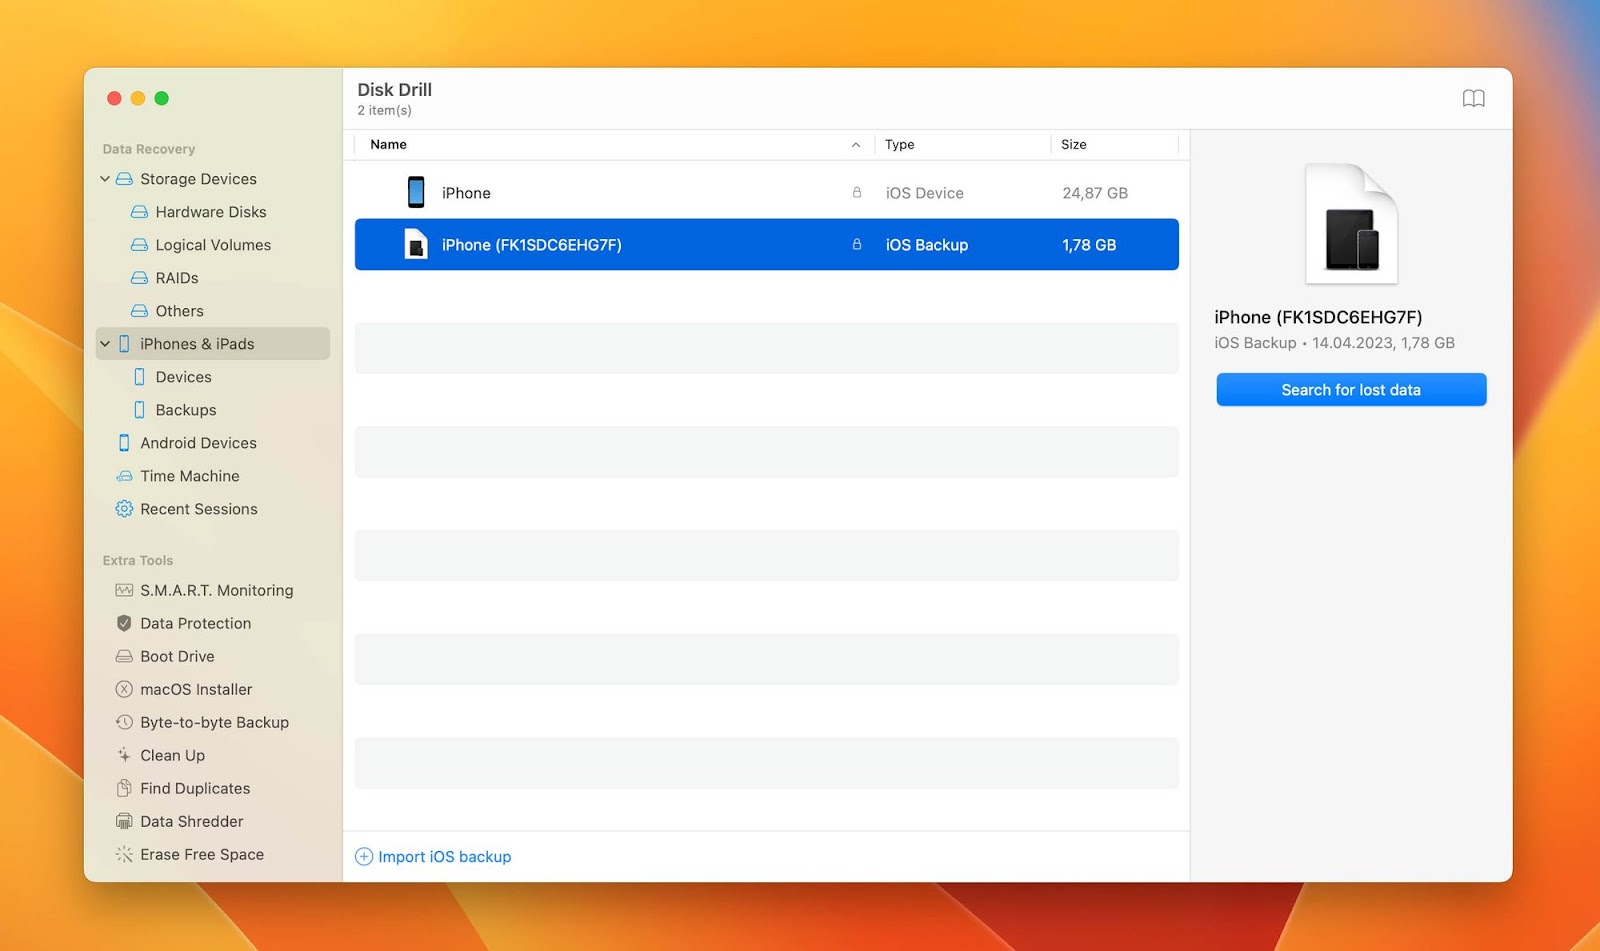Click the Clean Up sparkle icon
Viewport: 1600px width, 951px height.
click(124, 756)
